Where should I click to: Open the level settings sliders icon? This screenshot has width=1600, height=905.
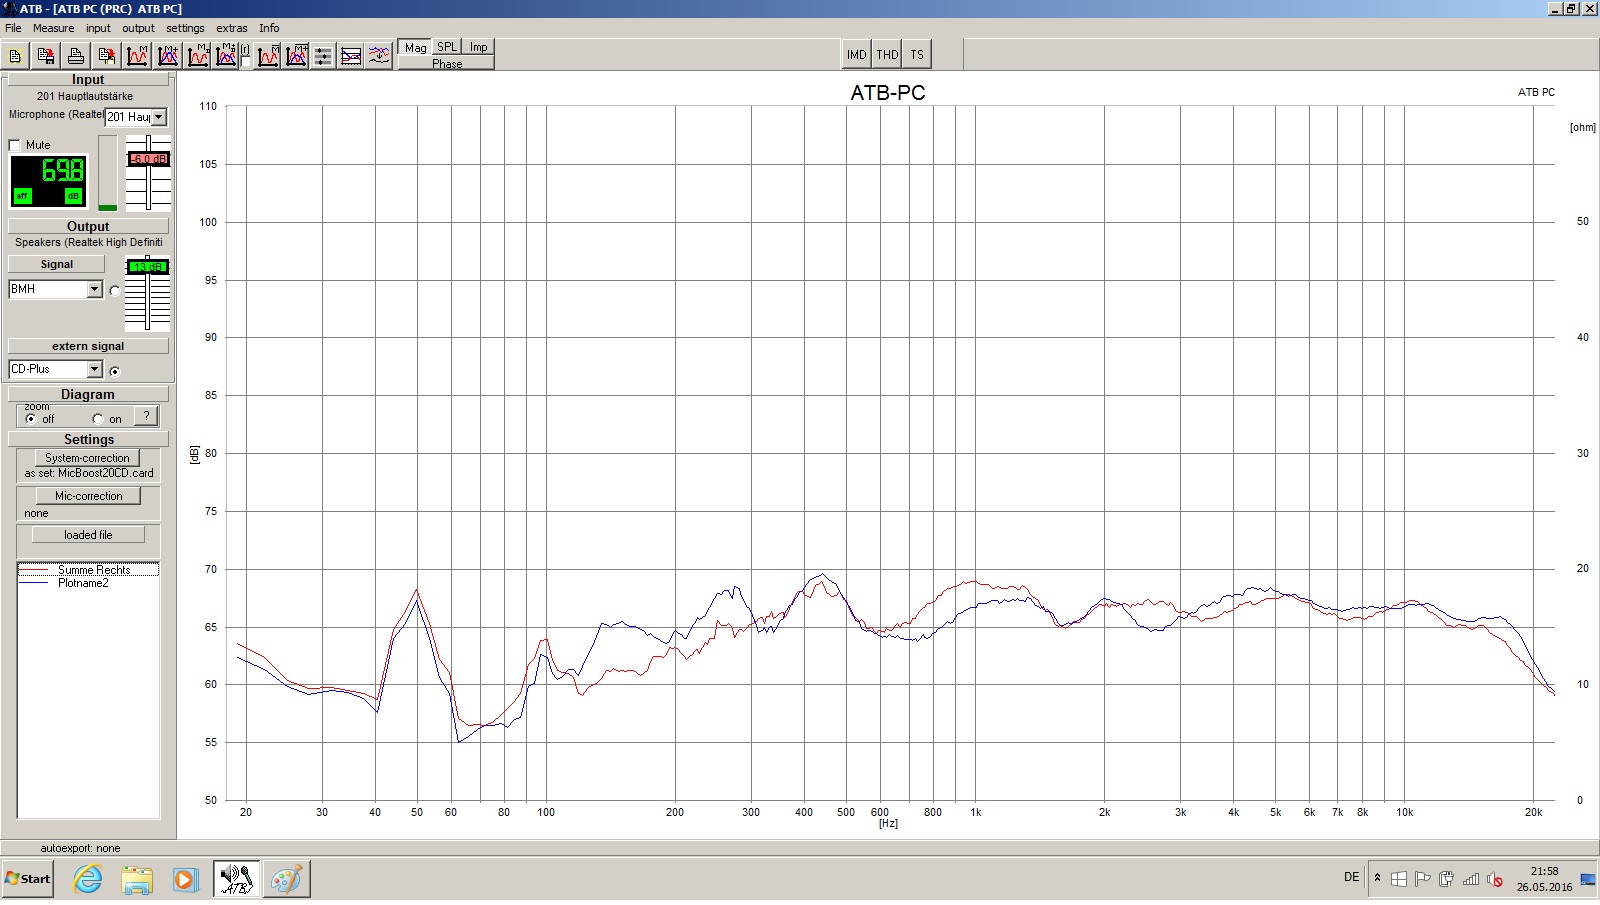323,56
